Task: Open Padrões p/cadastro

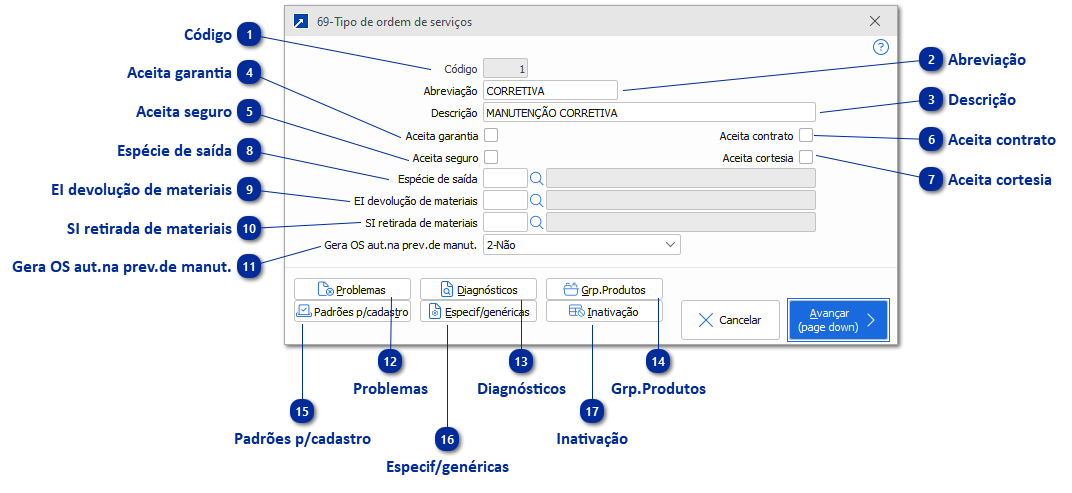Action: (353, 312)
